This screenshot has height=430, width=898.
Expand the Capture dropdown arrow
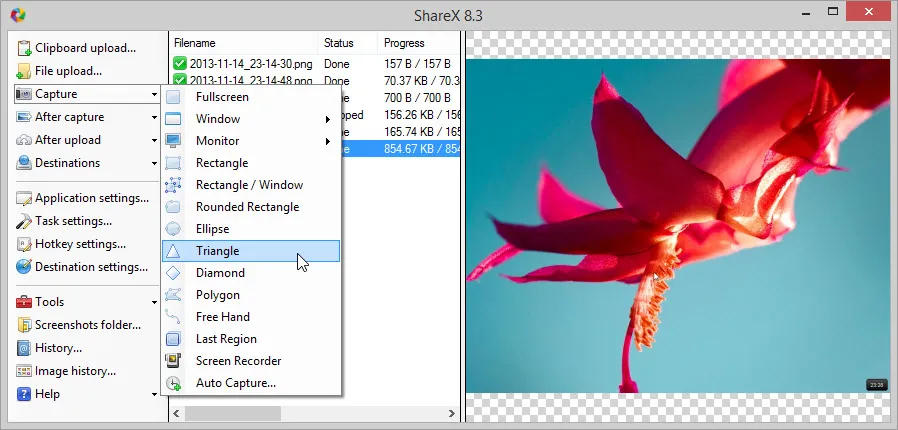coord(155,94)
